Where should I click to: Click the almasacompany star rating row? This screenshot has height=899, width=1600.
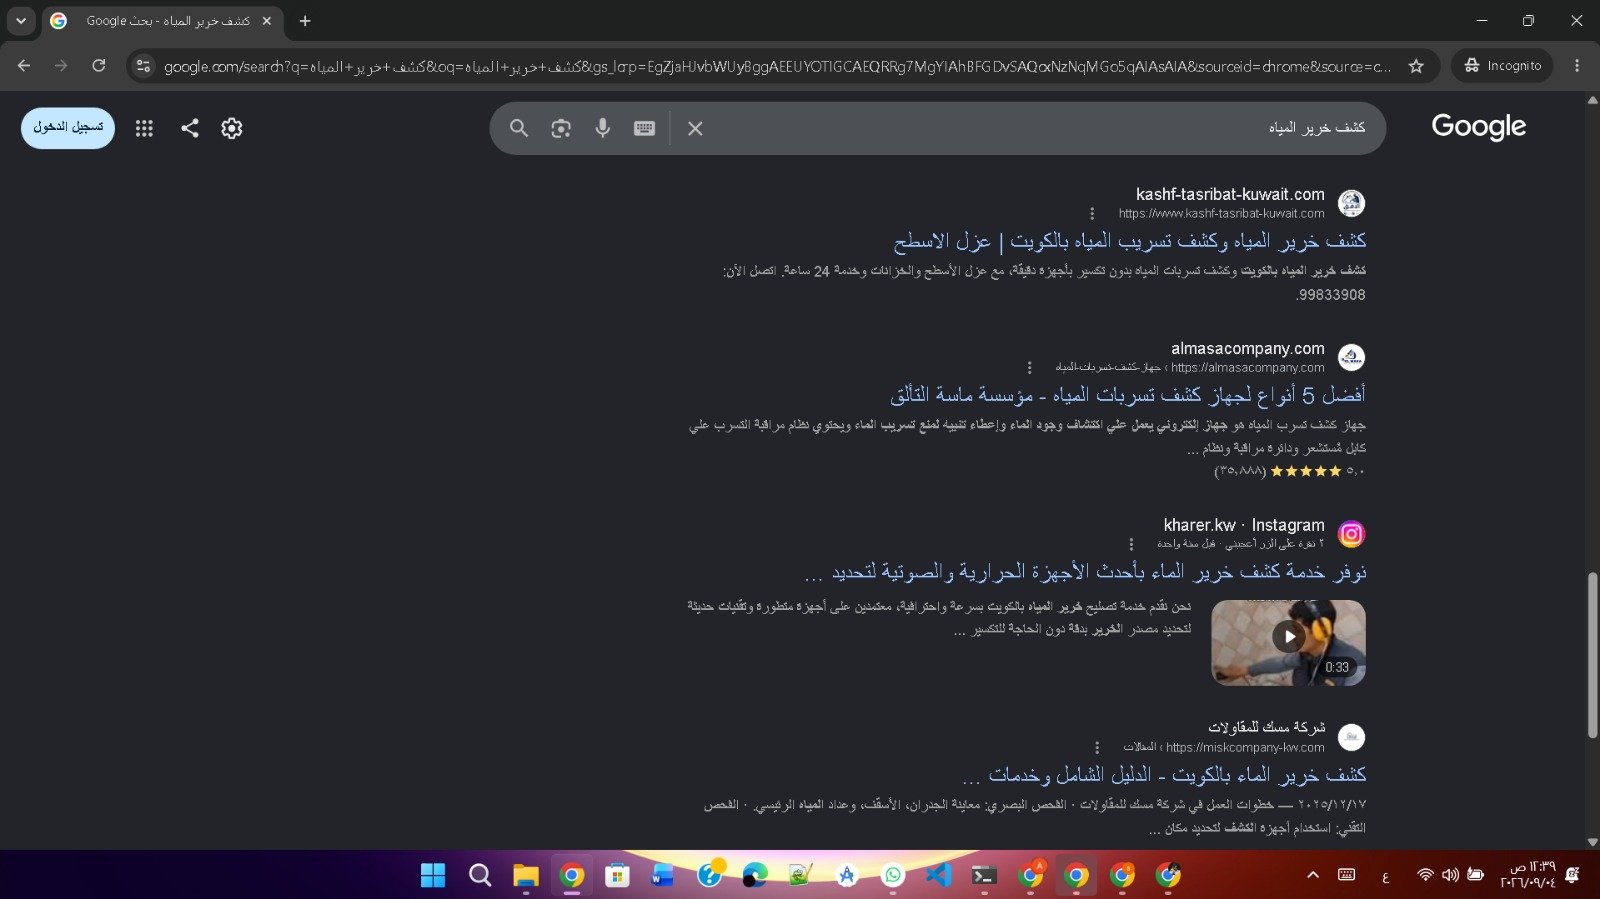[1289, 471]
